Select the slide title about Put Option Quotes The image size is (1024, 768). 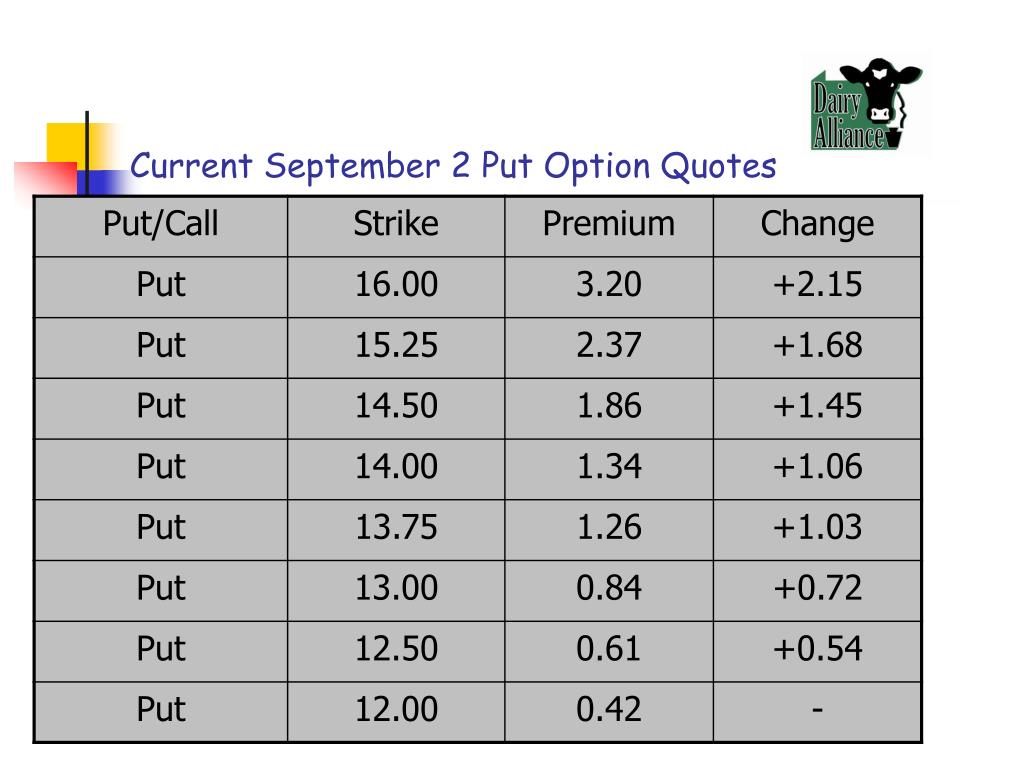(453, 166)
